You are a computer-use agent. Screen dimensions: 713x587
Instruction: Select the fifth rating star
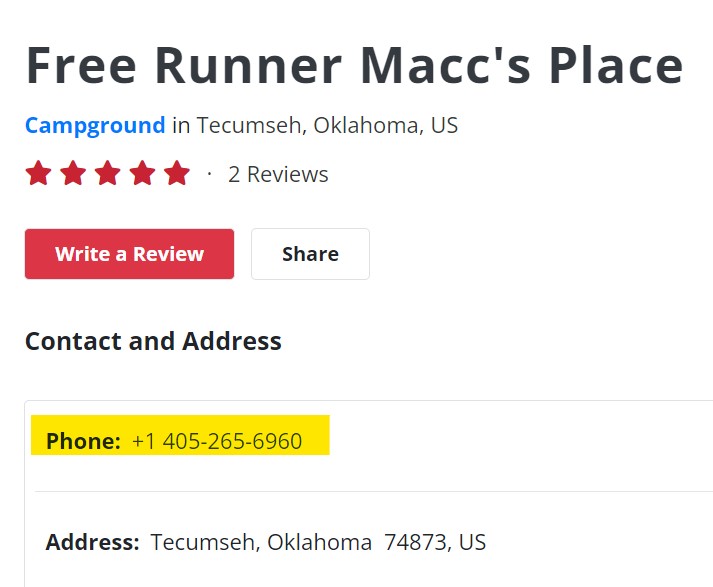(177, 174)
